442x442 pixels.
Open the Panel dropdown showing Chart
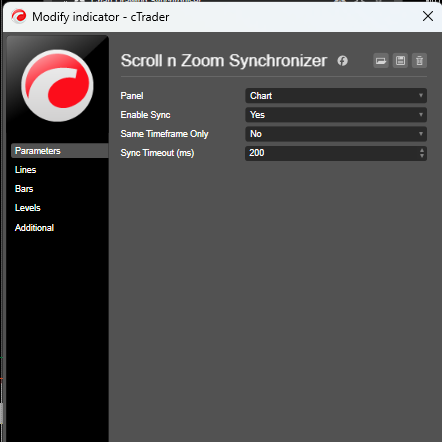pyautogui.click(x=336, y=96)
